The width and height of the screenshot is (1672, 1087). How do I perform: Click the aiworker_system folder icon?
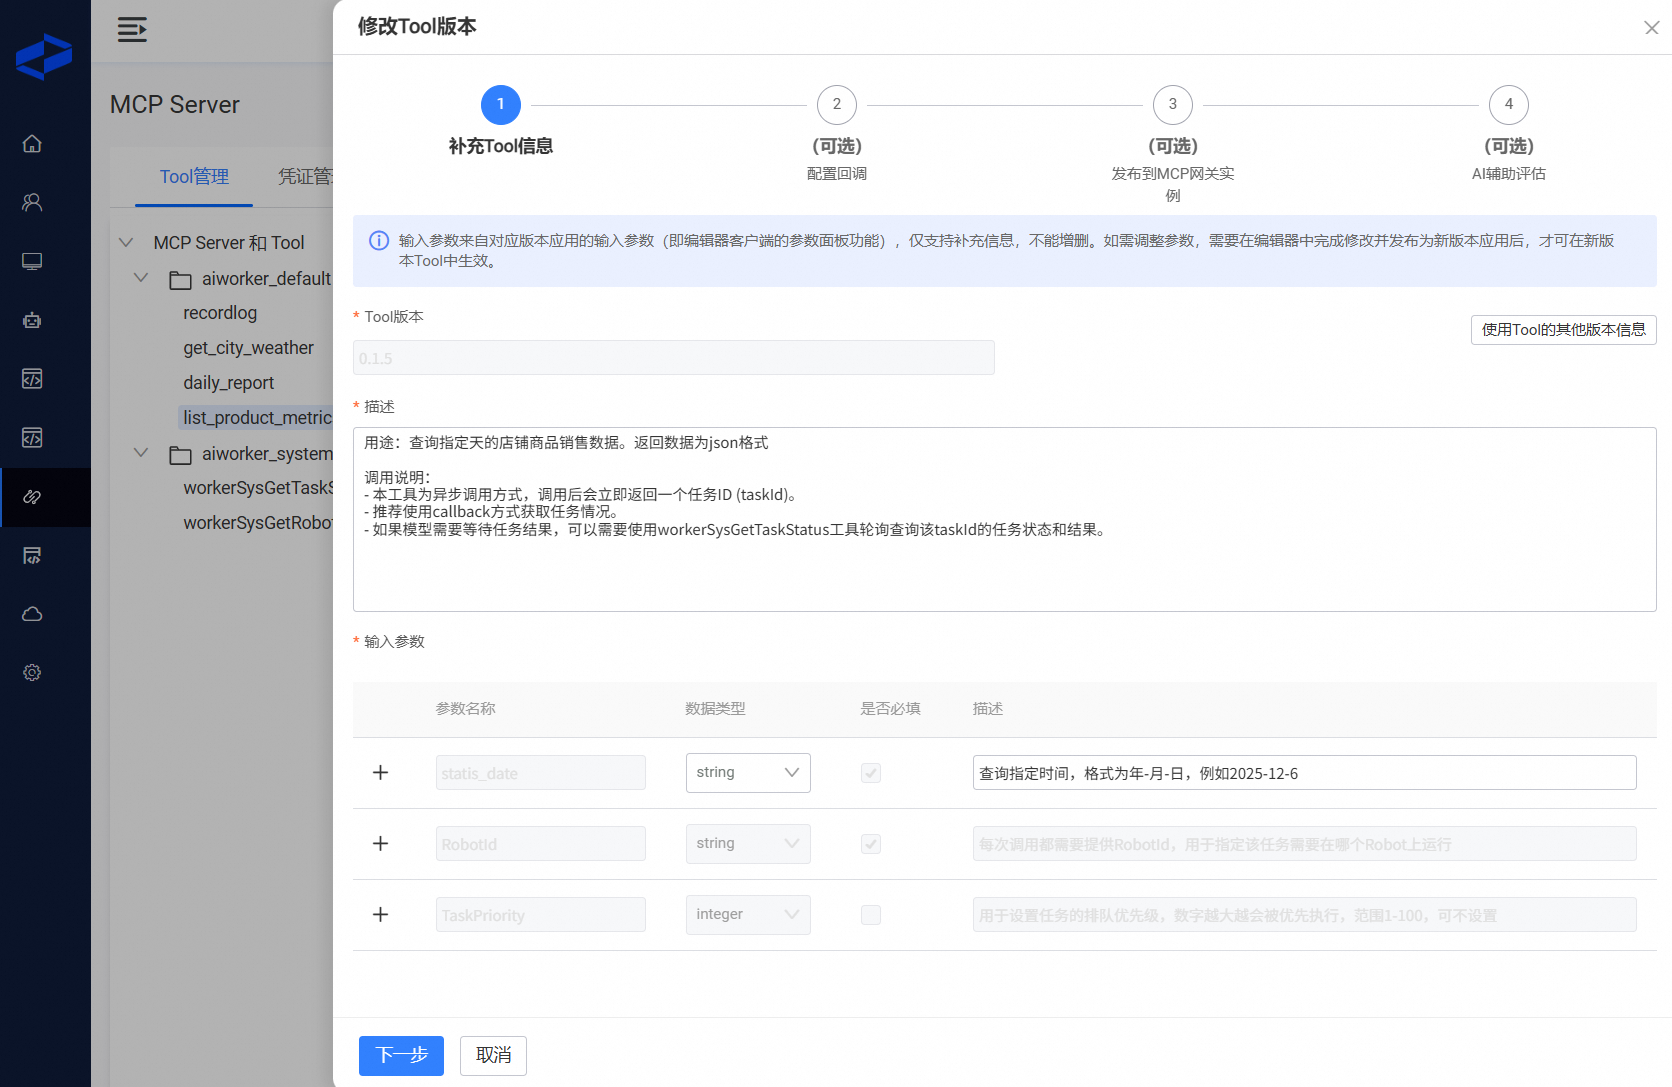tap(180, 455)
